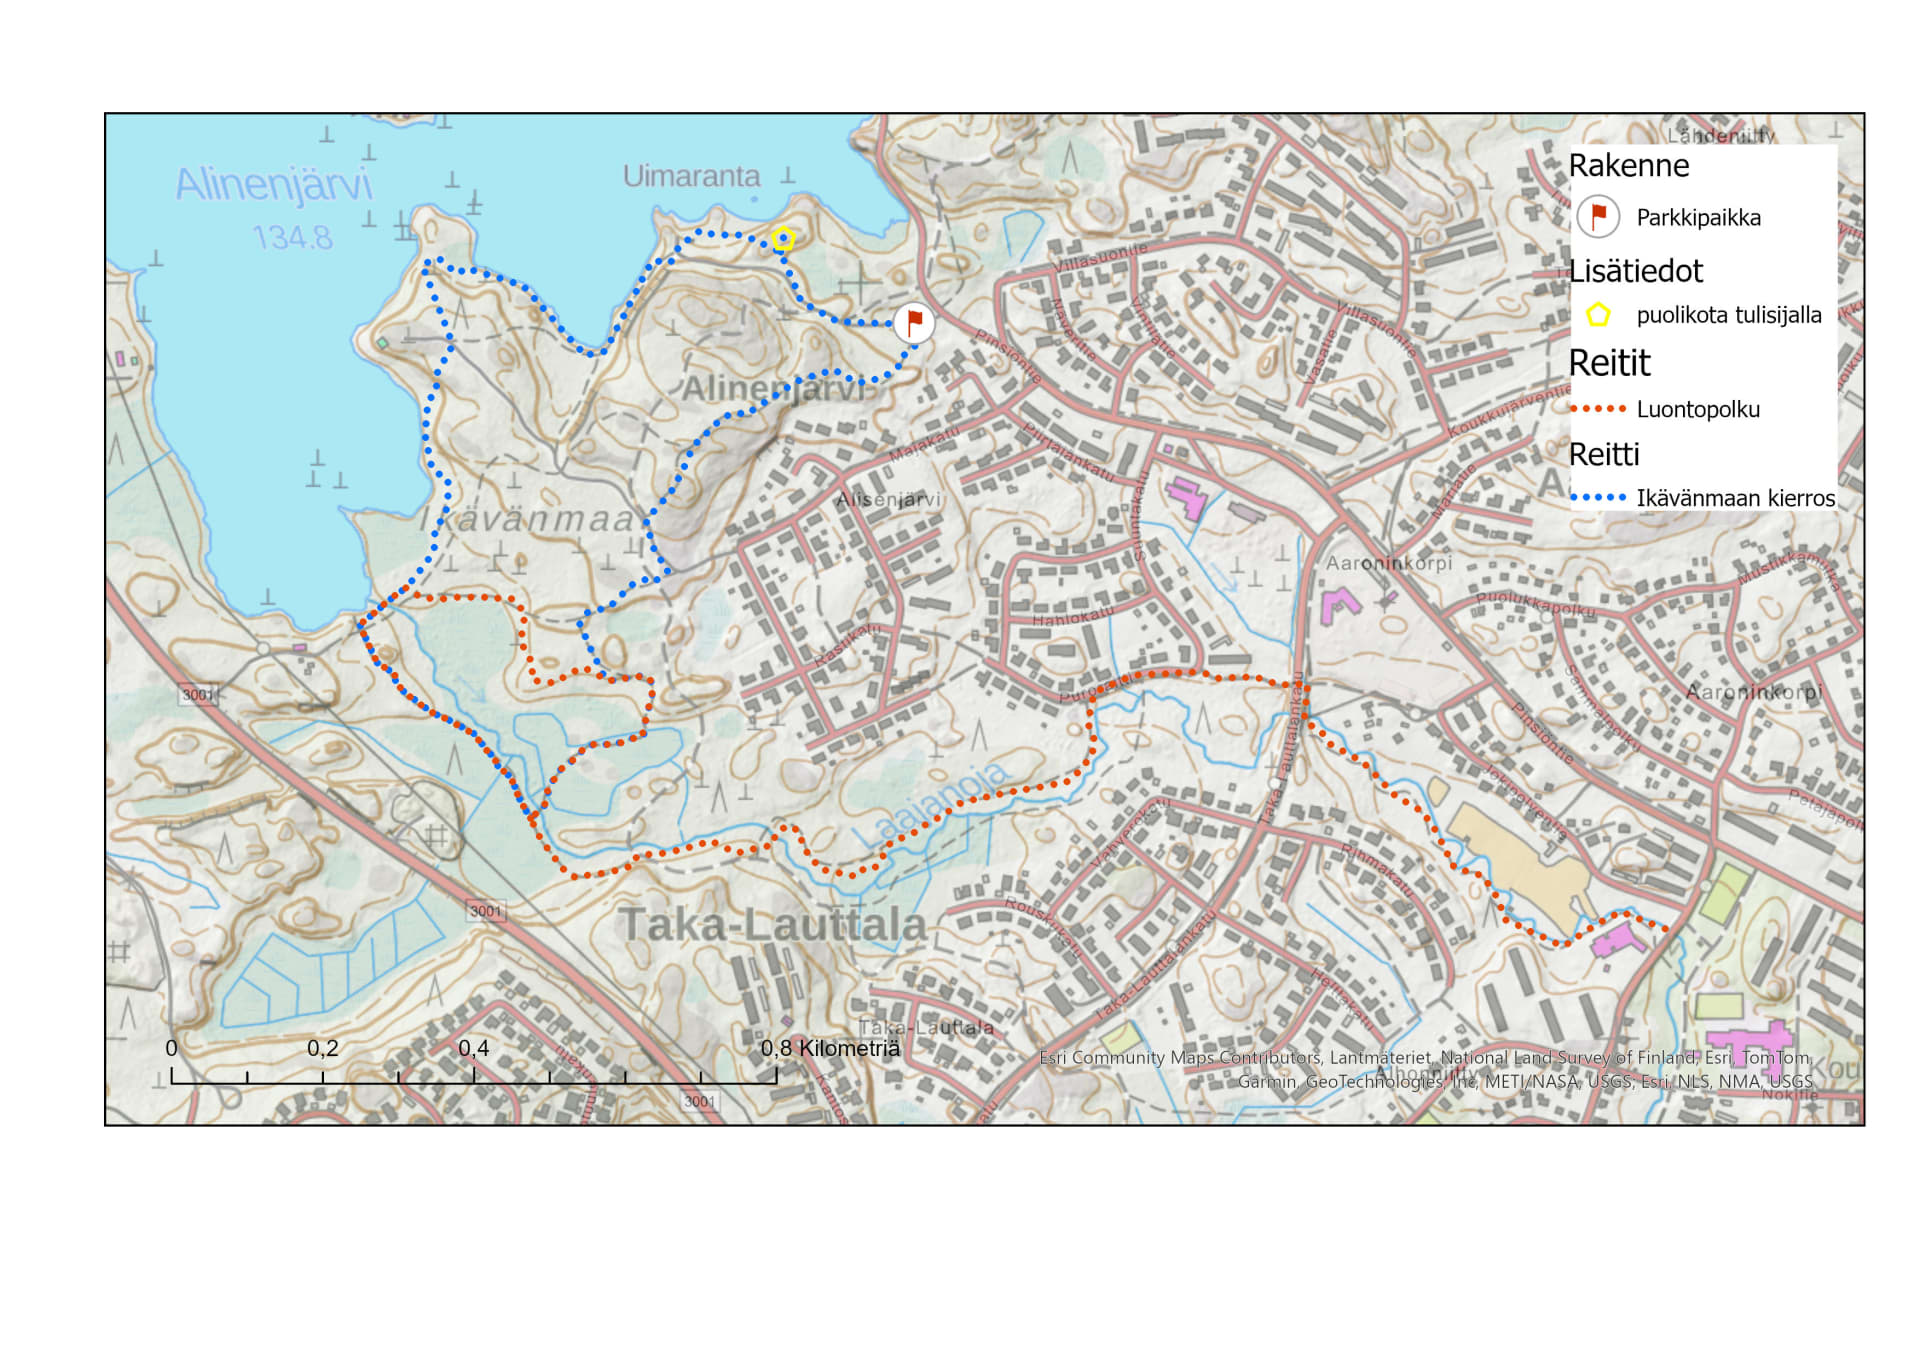Click the blue dotted Ikävänmaan kierros legend line

(x=1598, y=497)
